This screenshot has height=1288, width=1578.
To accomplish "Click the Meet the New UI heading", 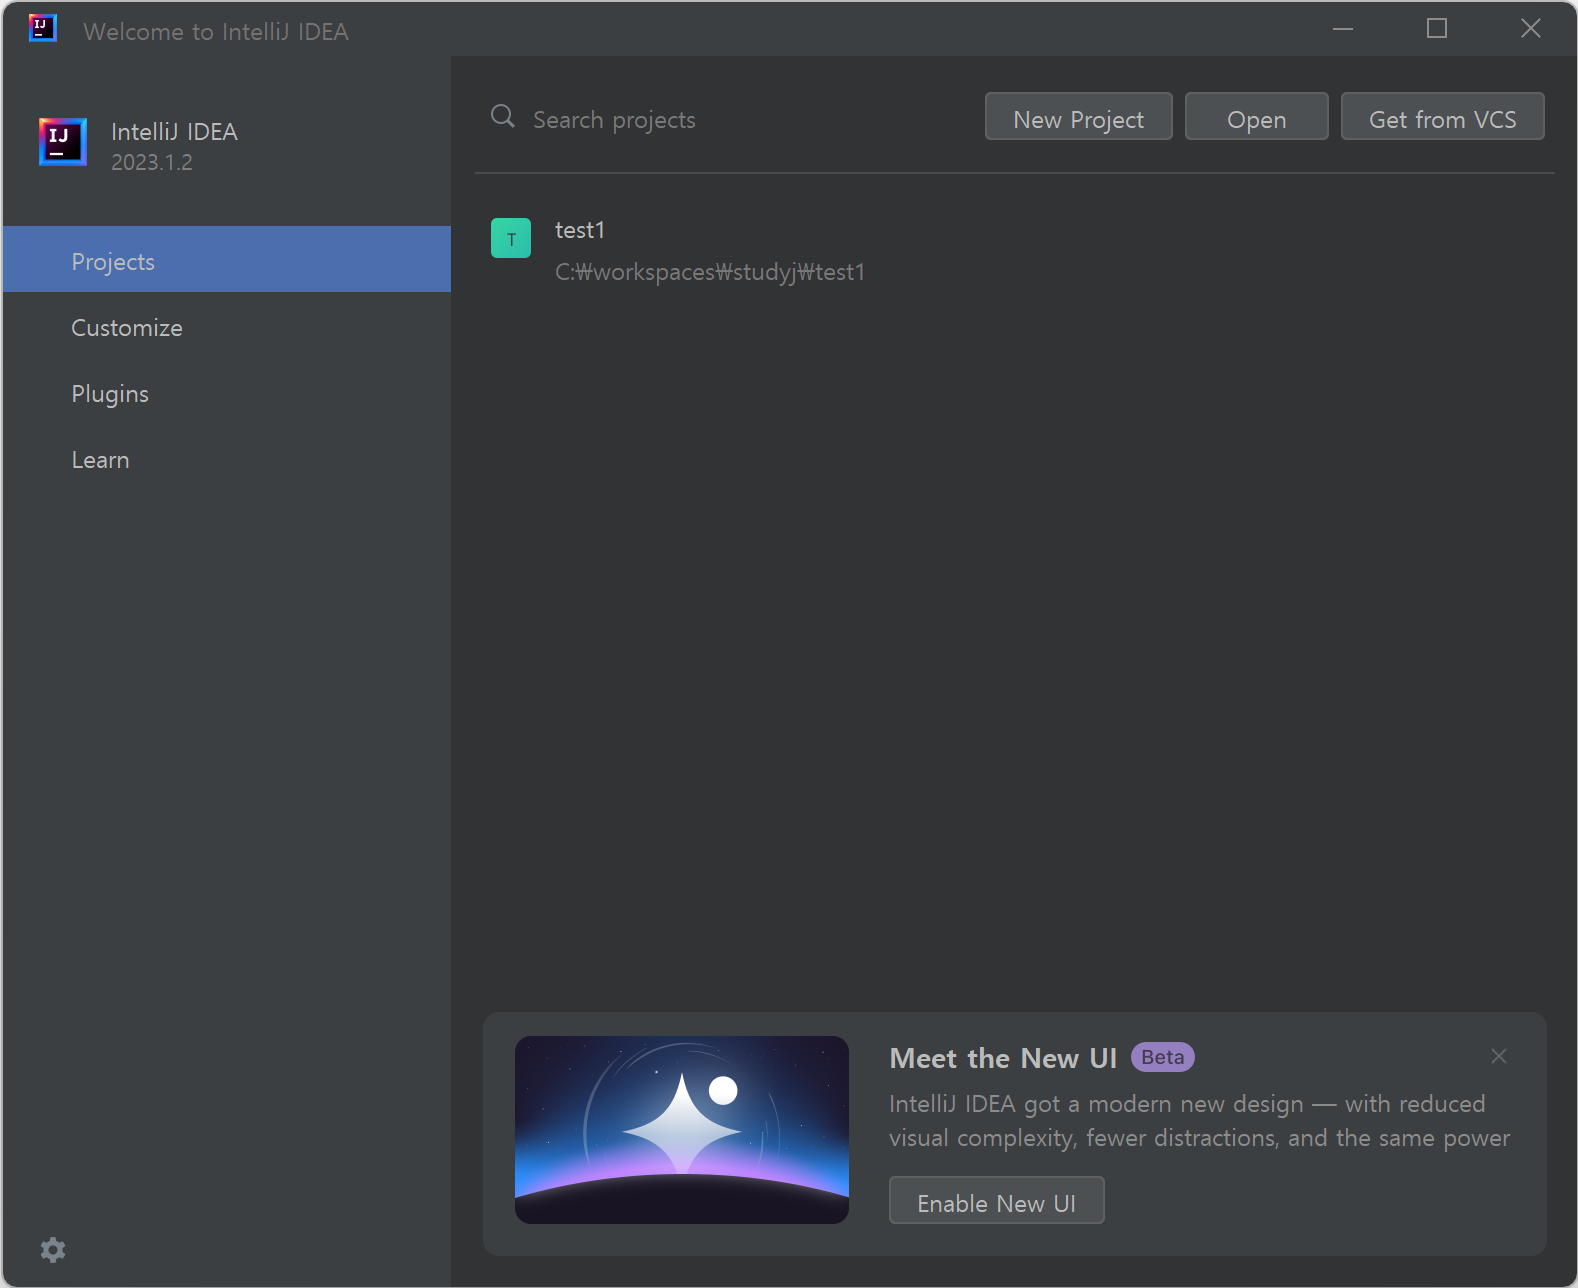I will pyautogui.click(x=1003, y=1058).
